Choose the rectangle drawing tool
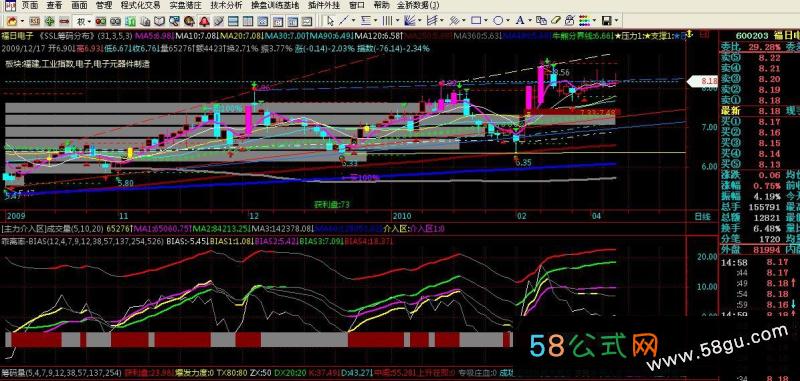Image resolution: width=800 pixels, height=381 pixels. click(476, 20)
